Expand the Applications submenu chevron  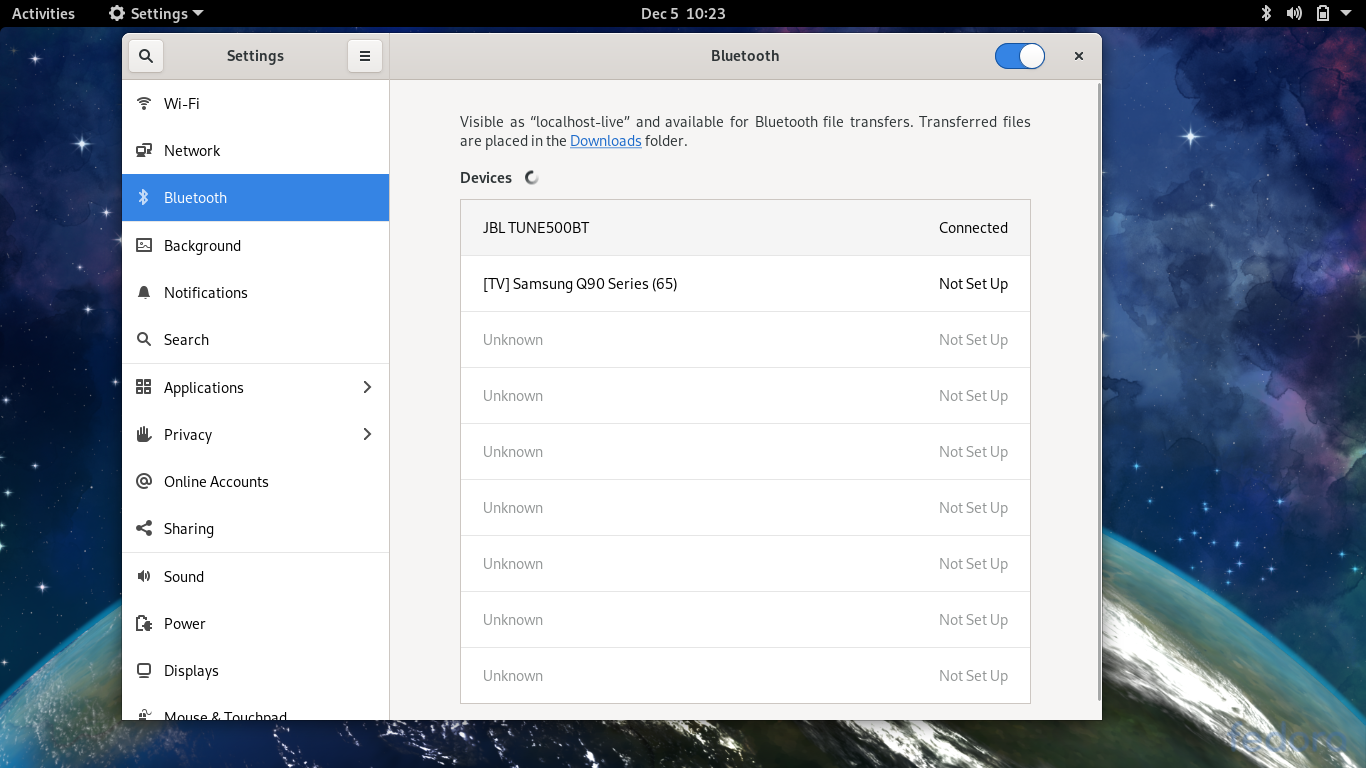pos(367,387)
